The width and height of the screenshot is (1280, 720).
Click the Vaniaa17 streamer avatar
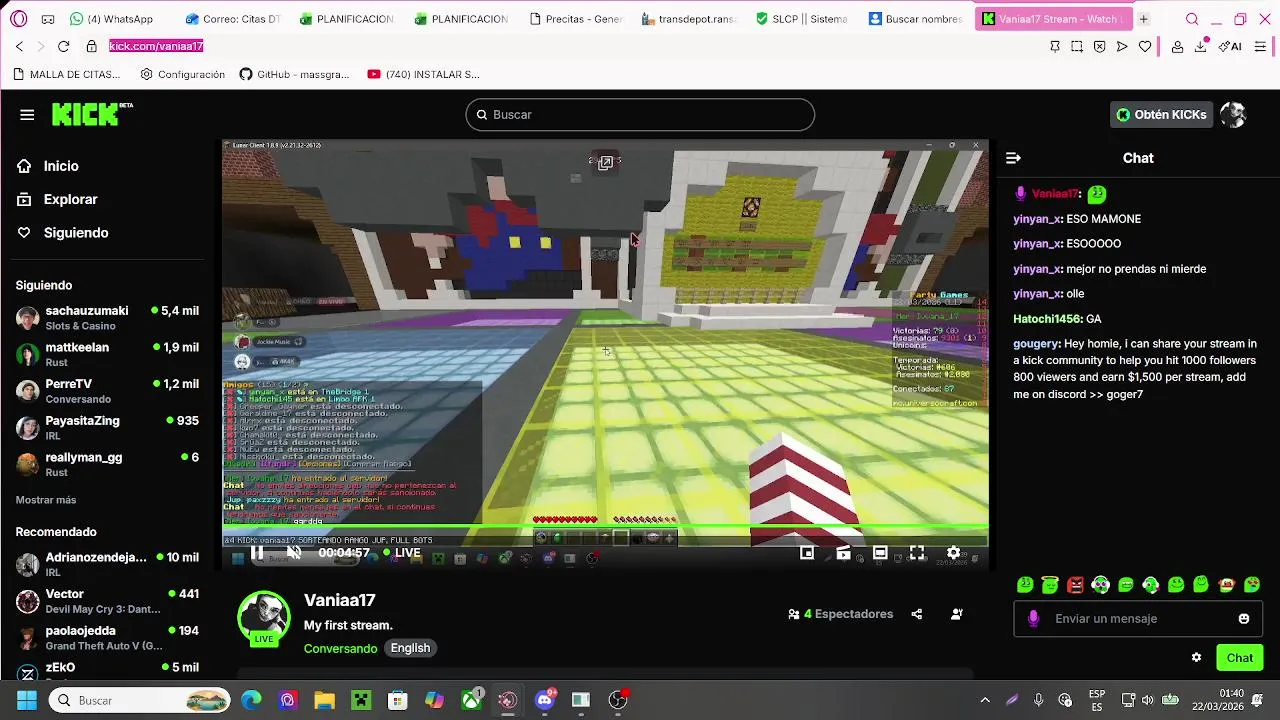263,618
